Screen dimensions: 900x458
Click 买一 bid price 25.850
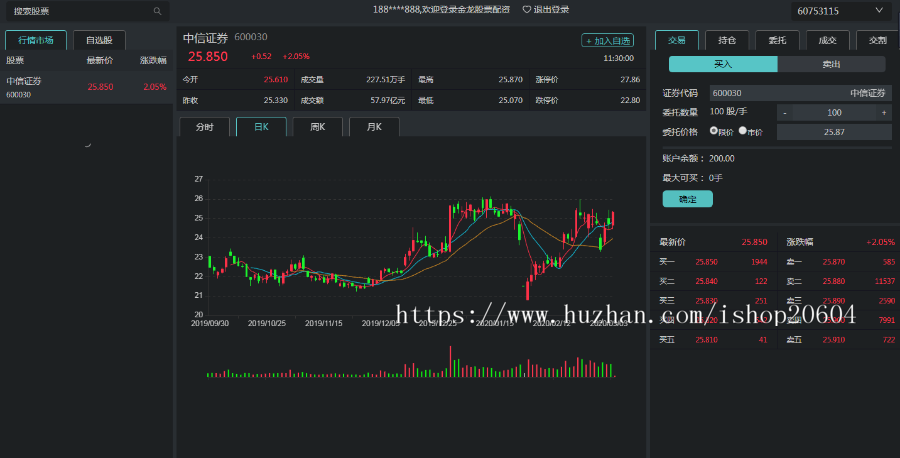(x=707, y=262)
